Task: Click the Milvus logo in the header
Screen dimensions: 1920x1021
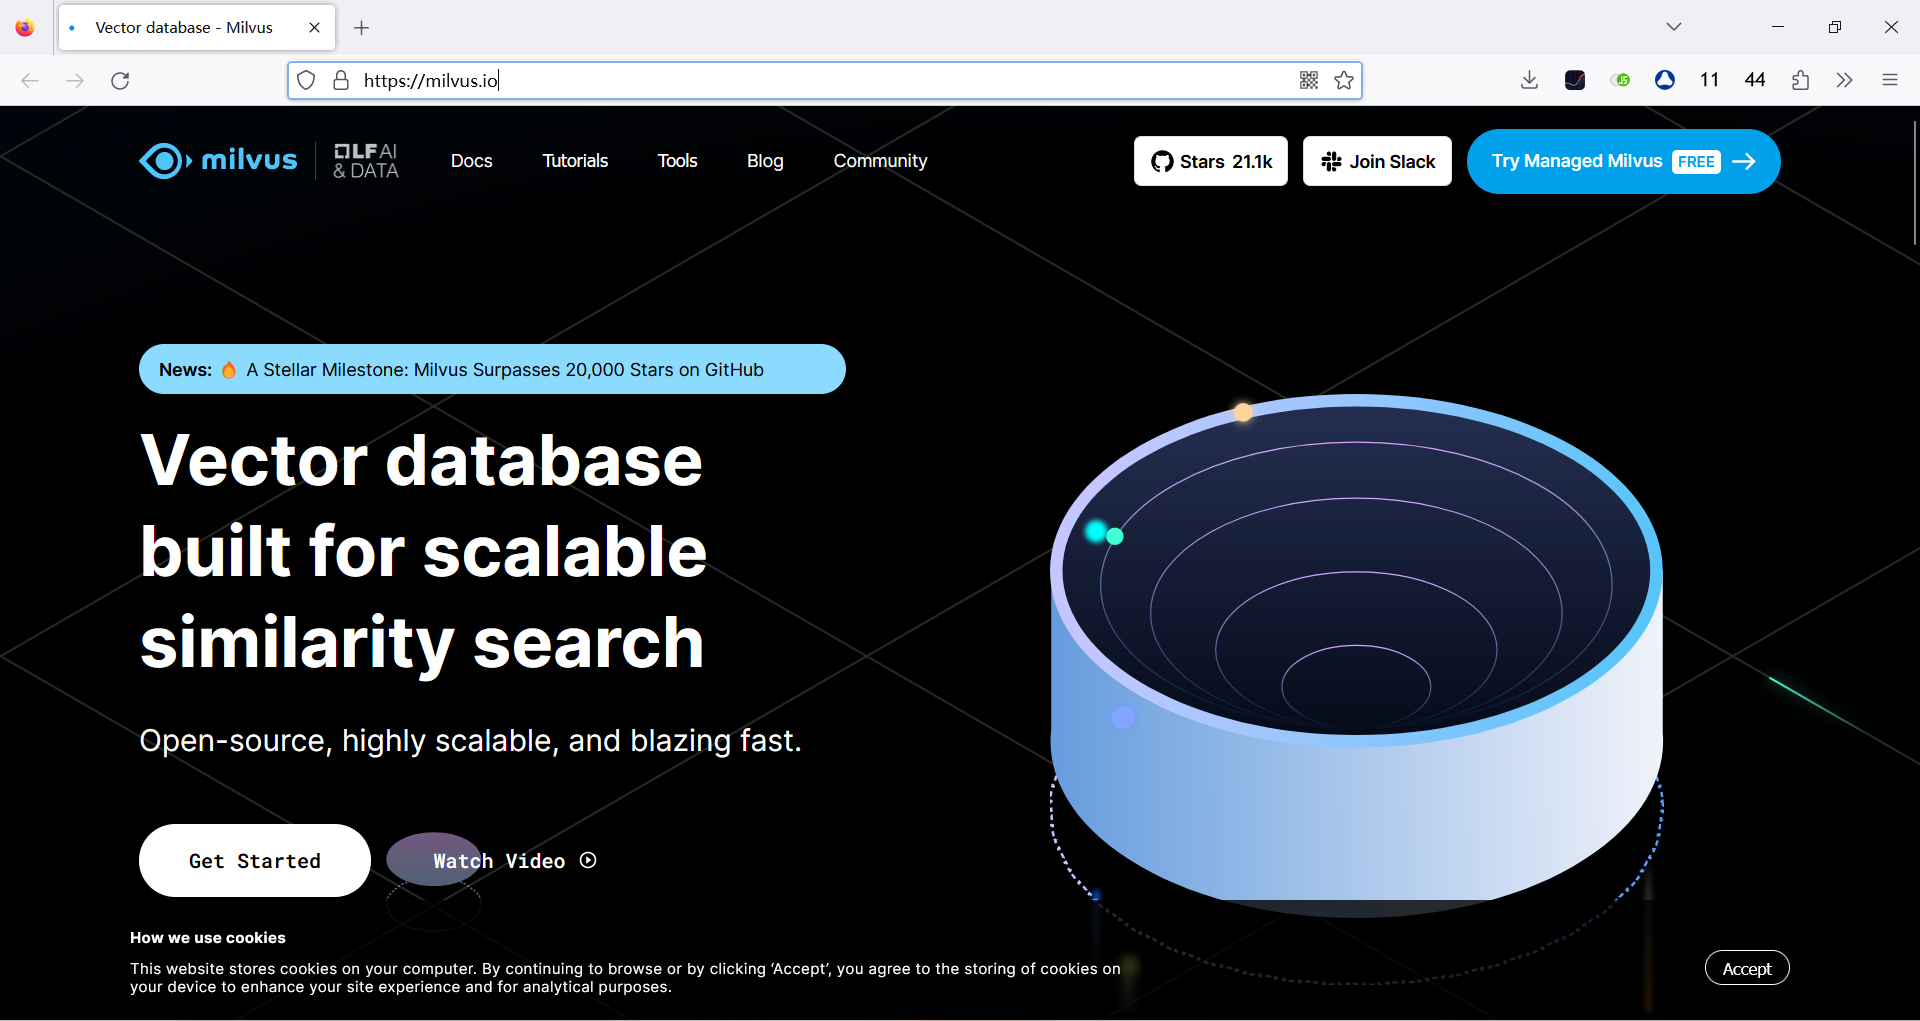Action: click(218, 160)
